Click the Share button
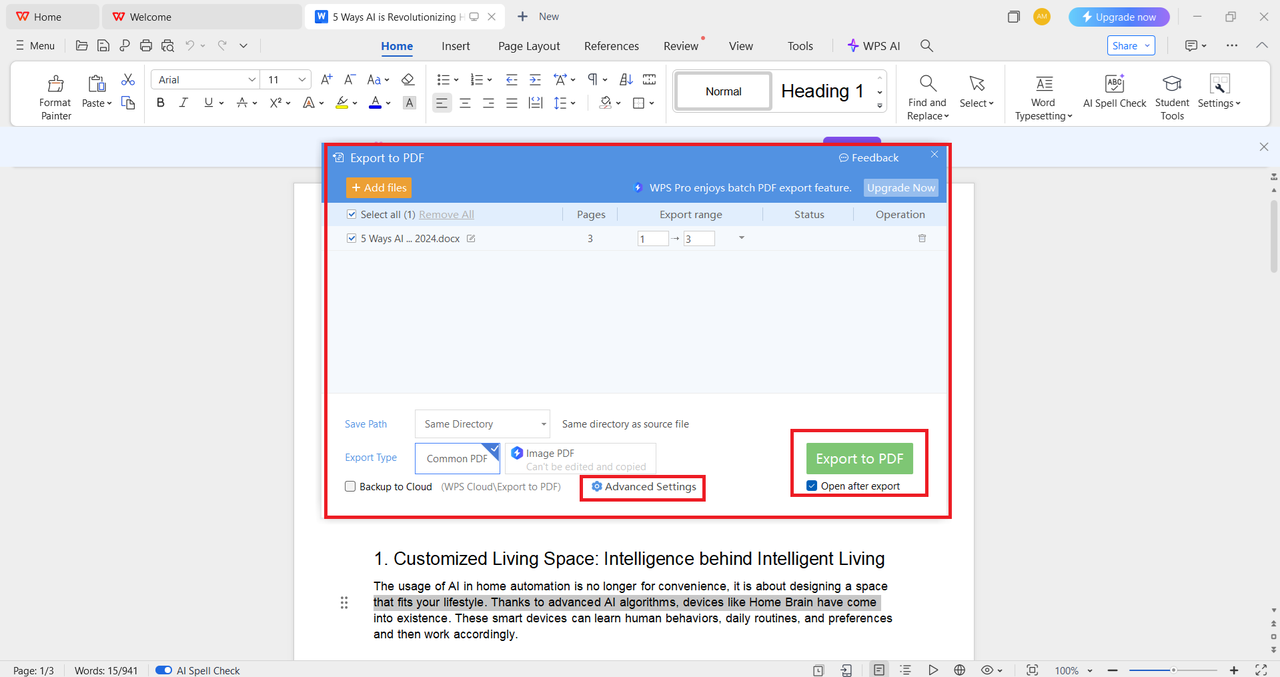The height and width of the screenshot is (677, 1280). coord(1131,46)
